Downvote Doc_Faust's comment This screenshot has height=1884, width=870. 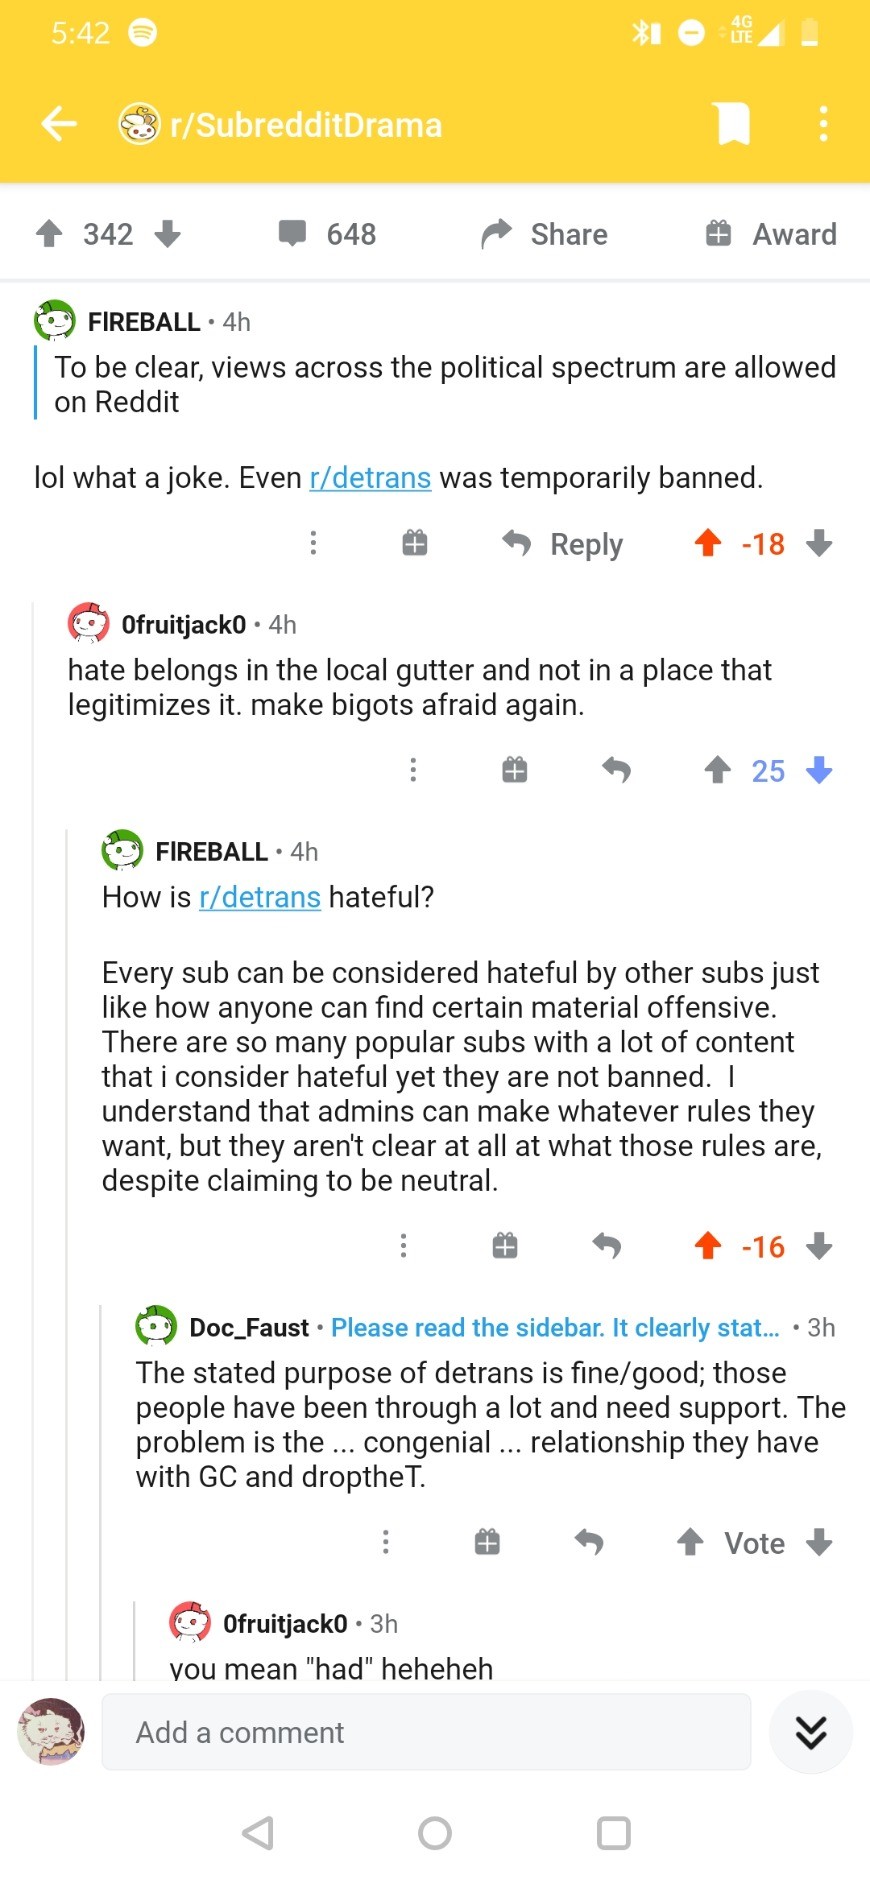[819, 1542]
